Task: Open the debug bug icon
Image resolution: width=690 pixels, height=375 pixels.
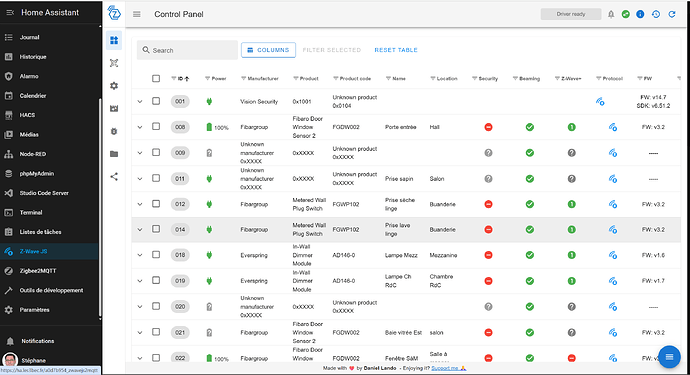Action: click(x=114, y=131)
